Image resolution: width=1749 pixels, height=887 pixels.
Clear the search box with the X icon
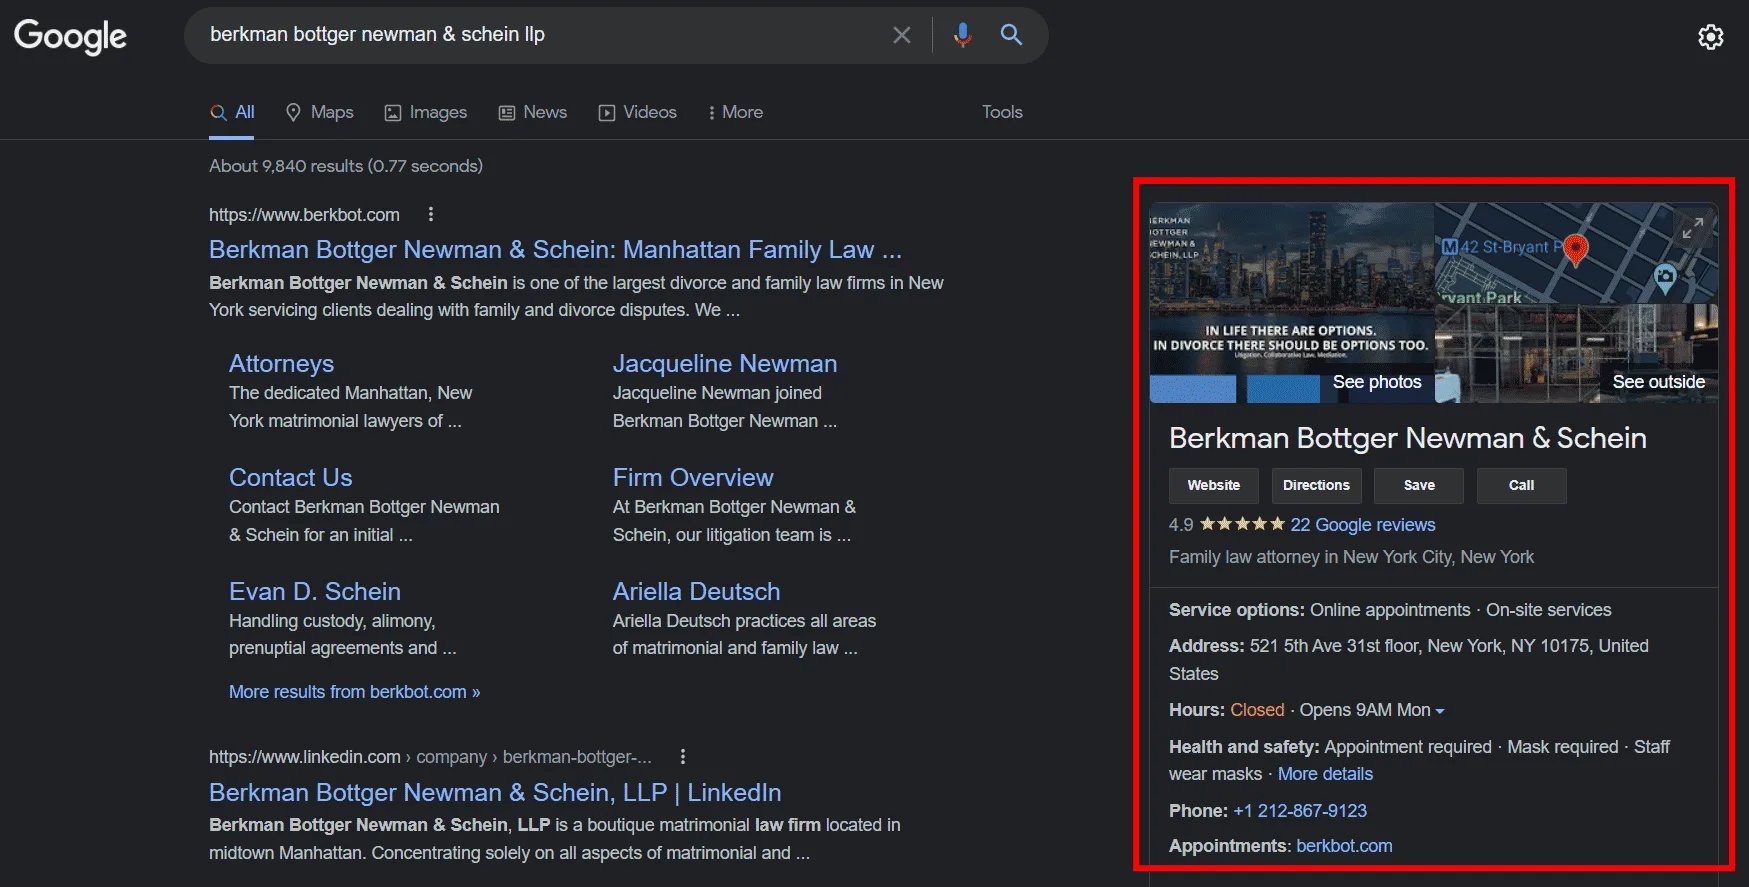tap(901, 35)
